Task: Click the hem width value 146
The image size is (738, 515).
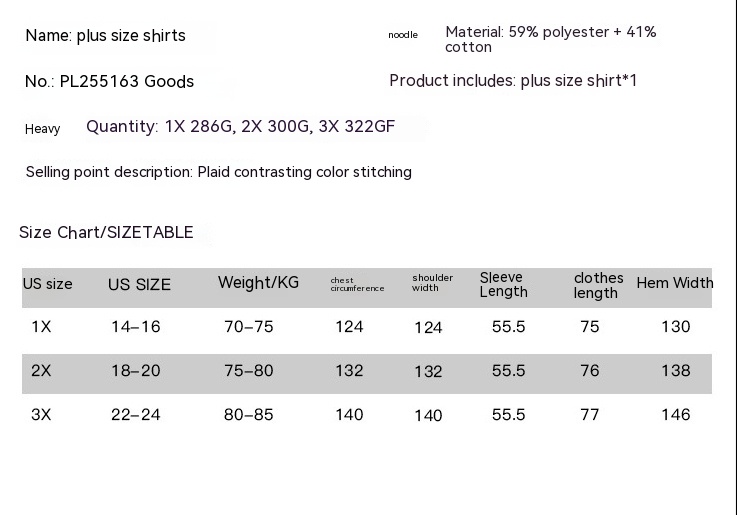Action: [x=676, y=414]
